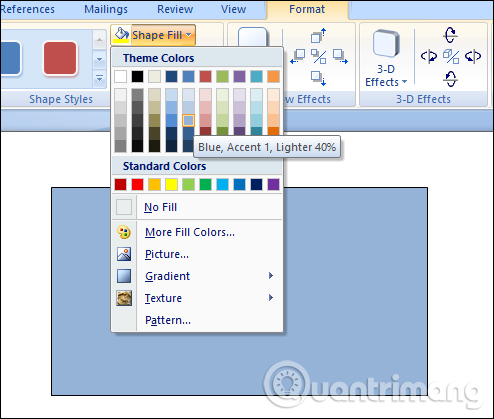Apply the blue rounded shape style

click(11, 58)
